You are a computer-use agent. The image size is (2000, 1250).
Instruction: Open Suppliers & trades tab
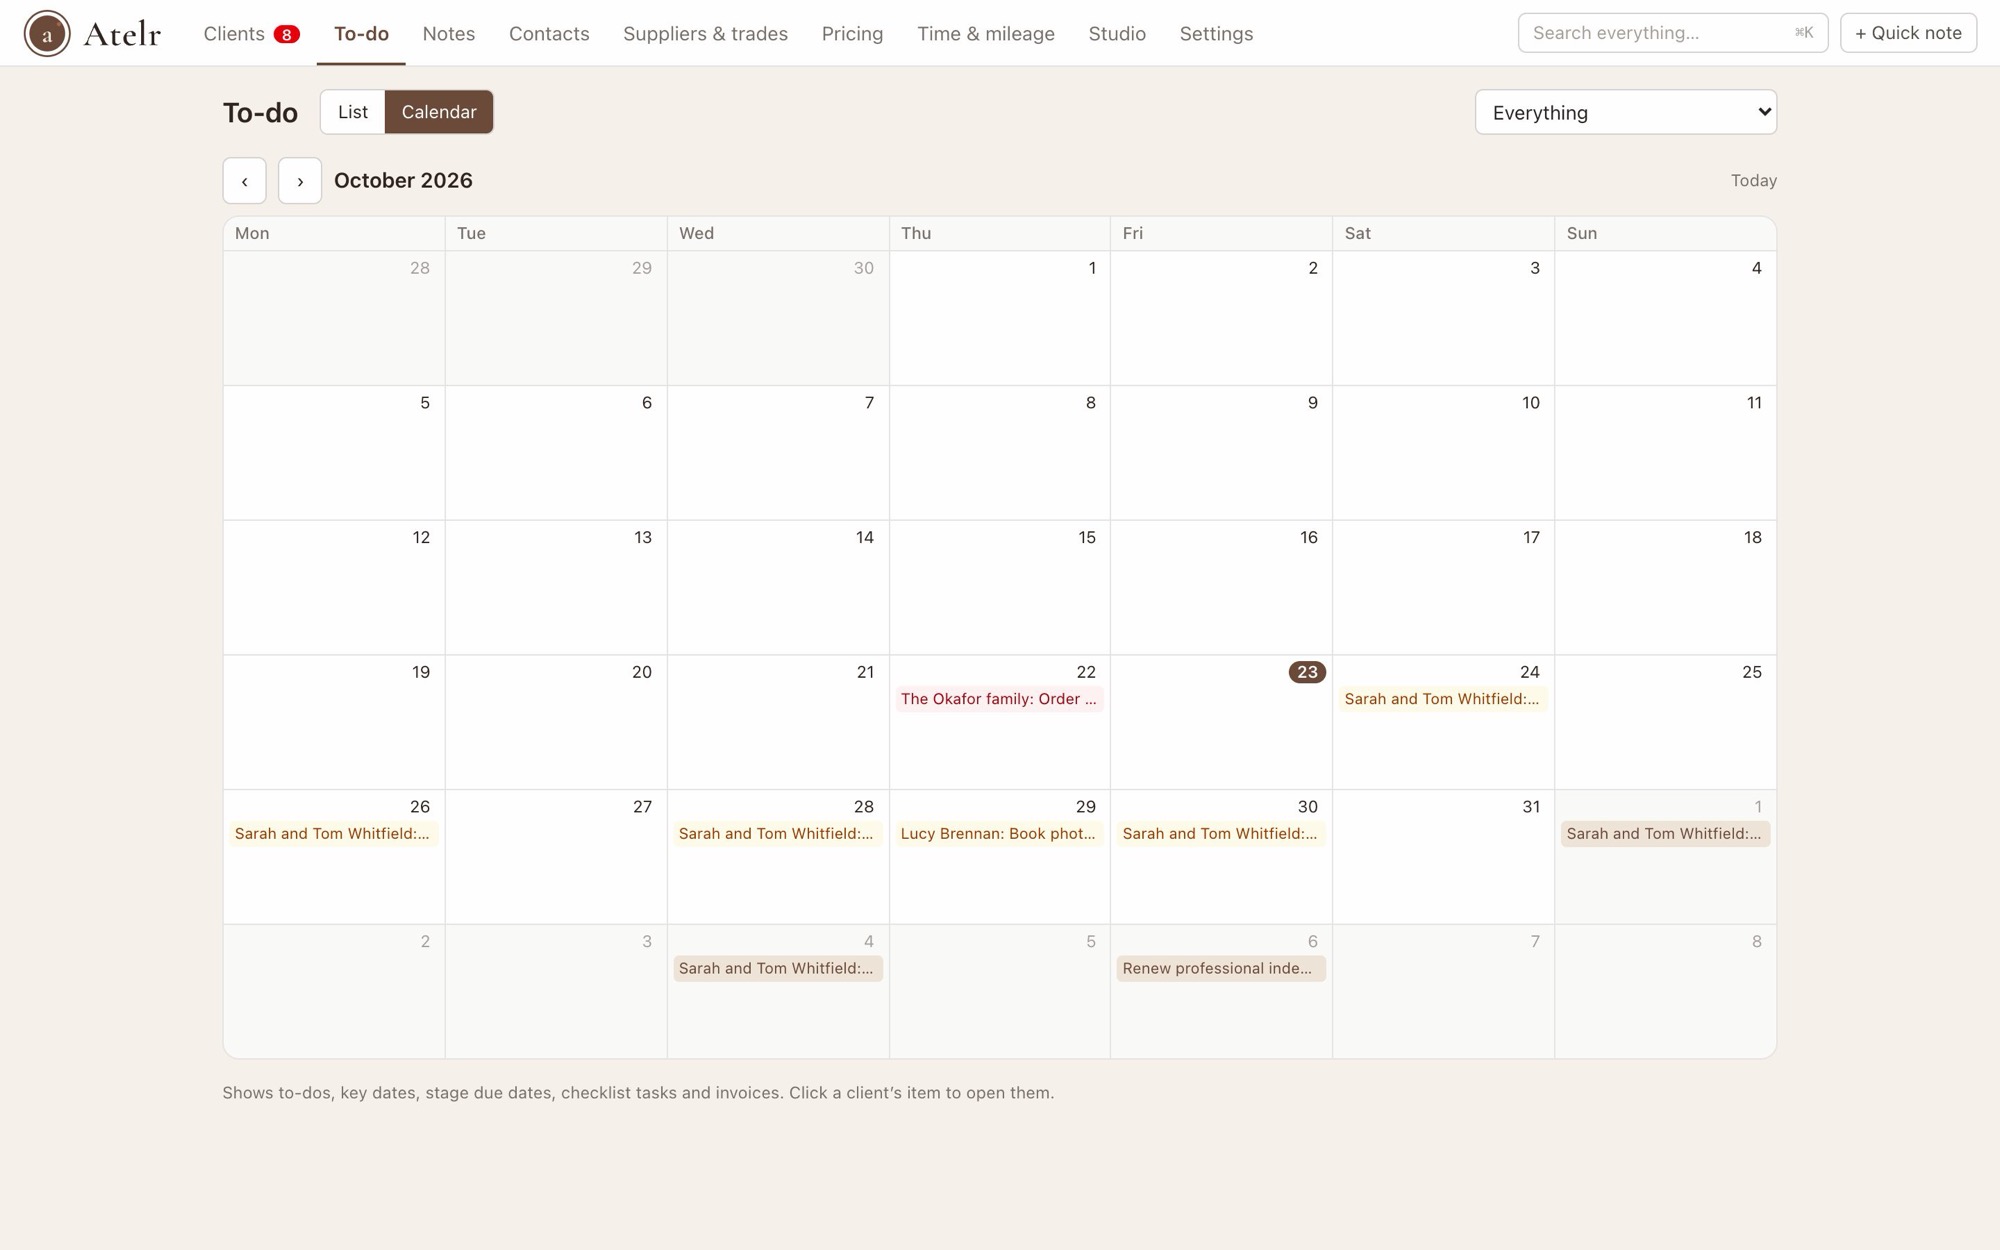point(705,33)
